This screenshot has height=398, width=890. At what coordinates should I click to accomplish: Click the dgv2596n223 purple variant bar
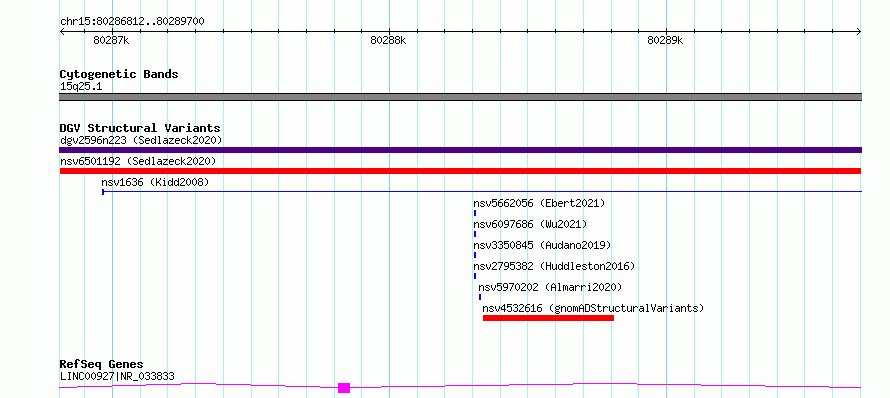(460, 150)
